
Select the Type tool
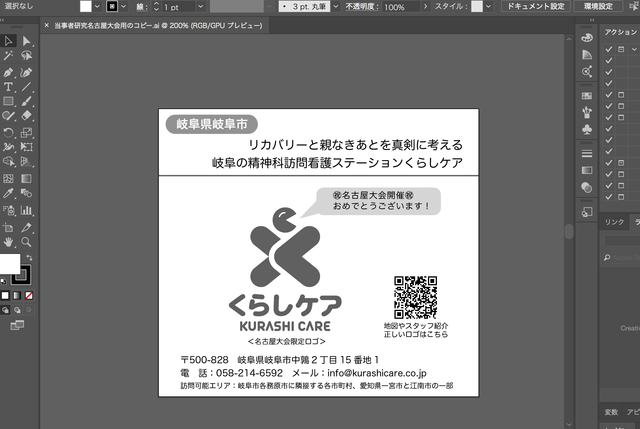pos(8,87)
